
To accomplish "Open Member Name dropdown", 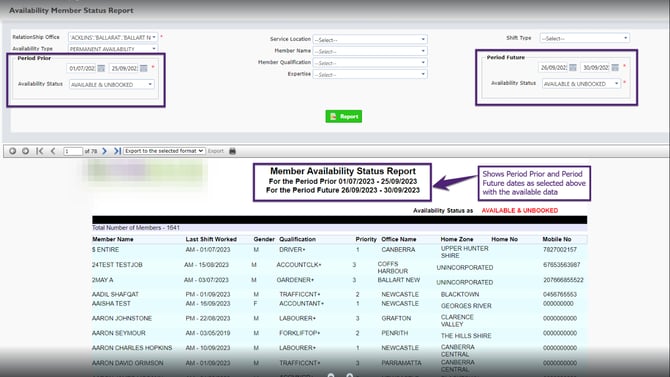I will (370, 51).
